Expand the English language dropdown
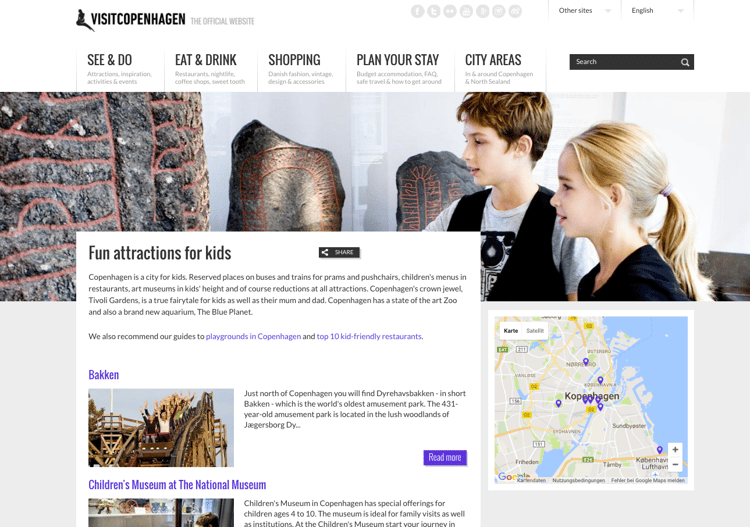Image resolution: width=750 pixels, height=527 pixels. coord(657,11)
